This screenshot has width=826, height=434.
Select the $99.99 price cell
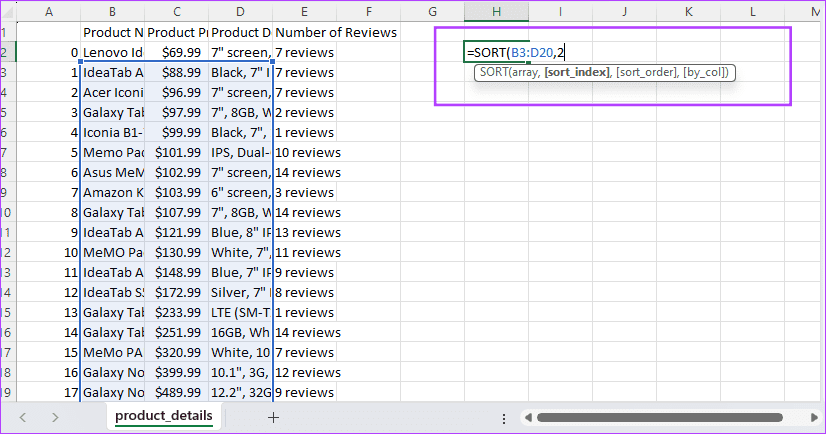[x=177, y=132]
